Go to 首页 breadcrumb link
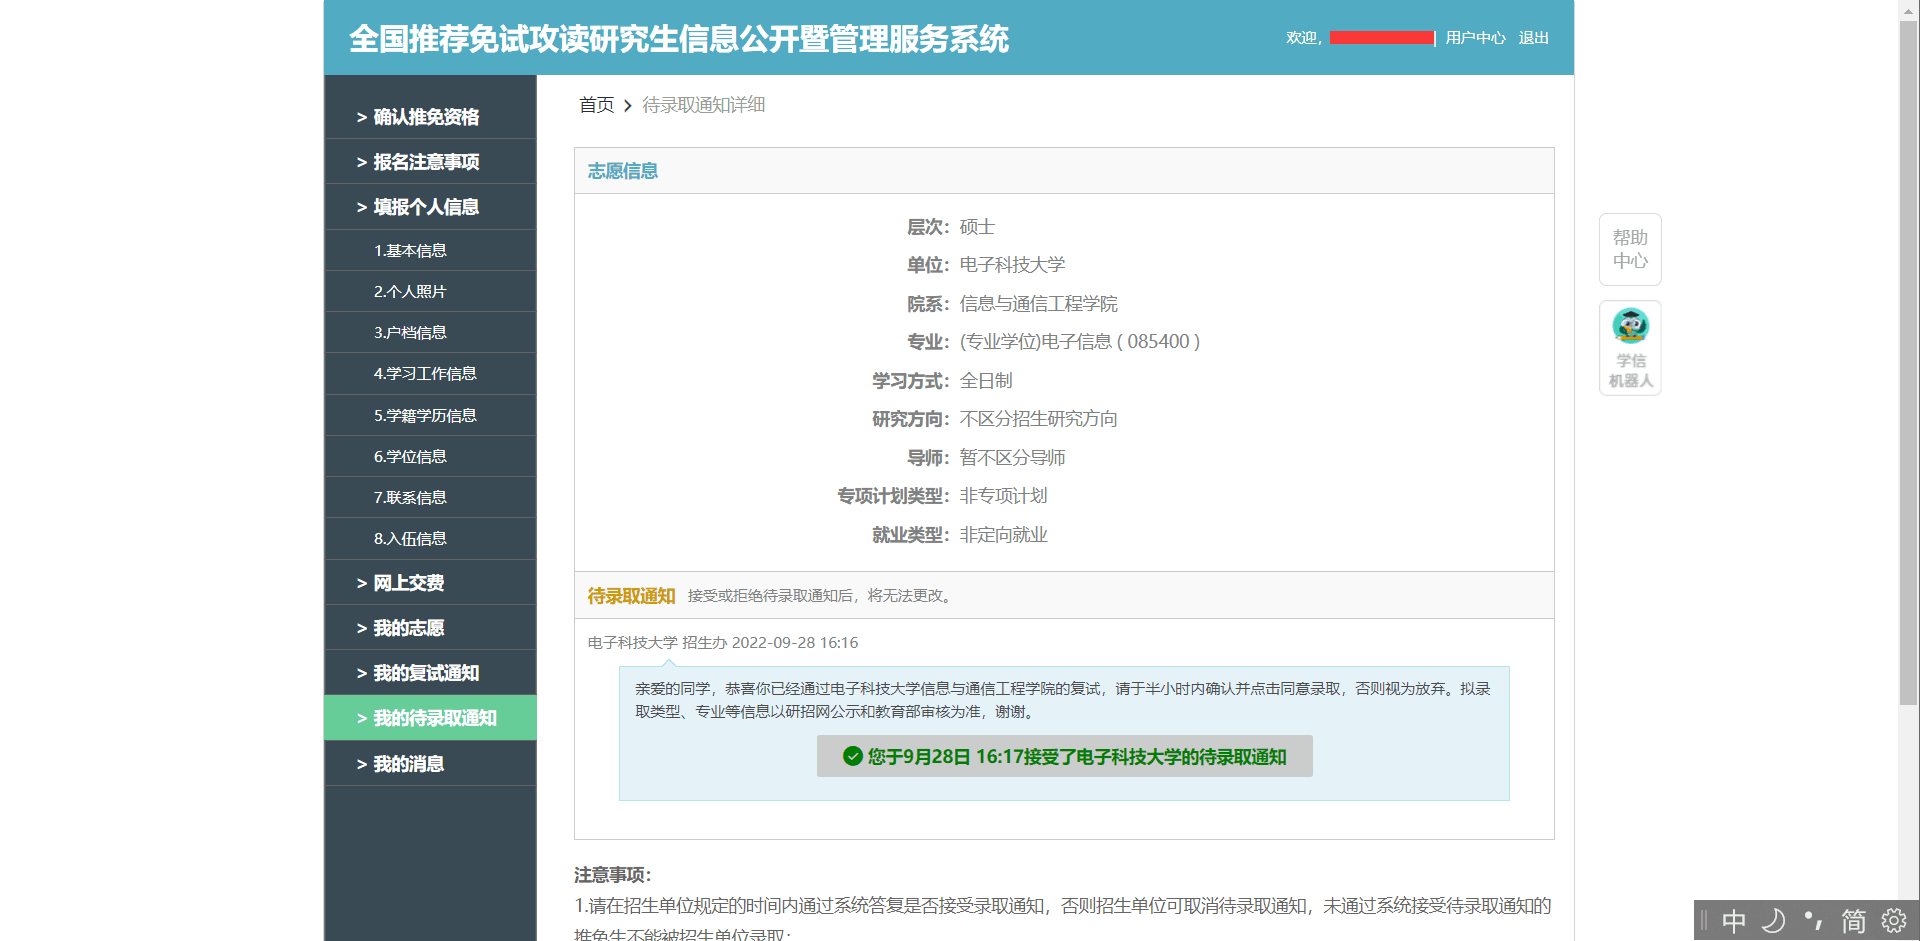The height and width of the screenshot is (941, 1920). point(596,105)
